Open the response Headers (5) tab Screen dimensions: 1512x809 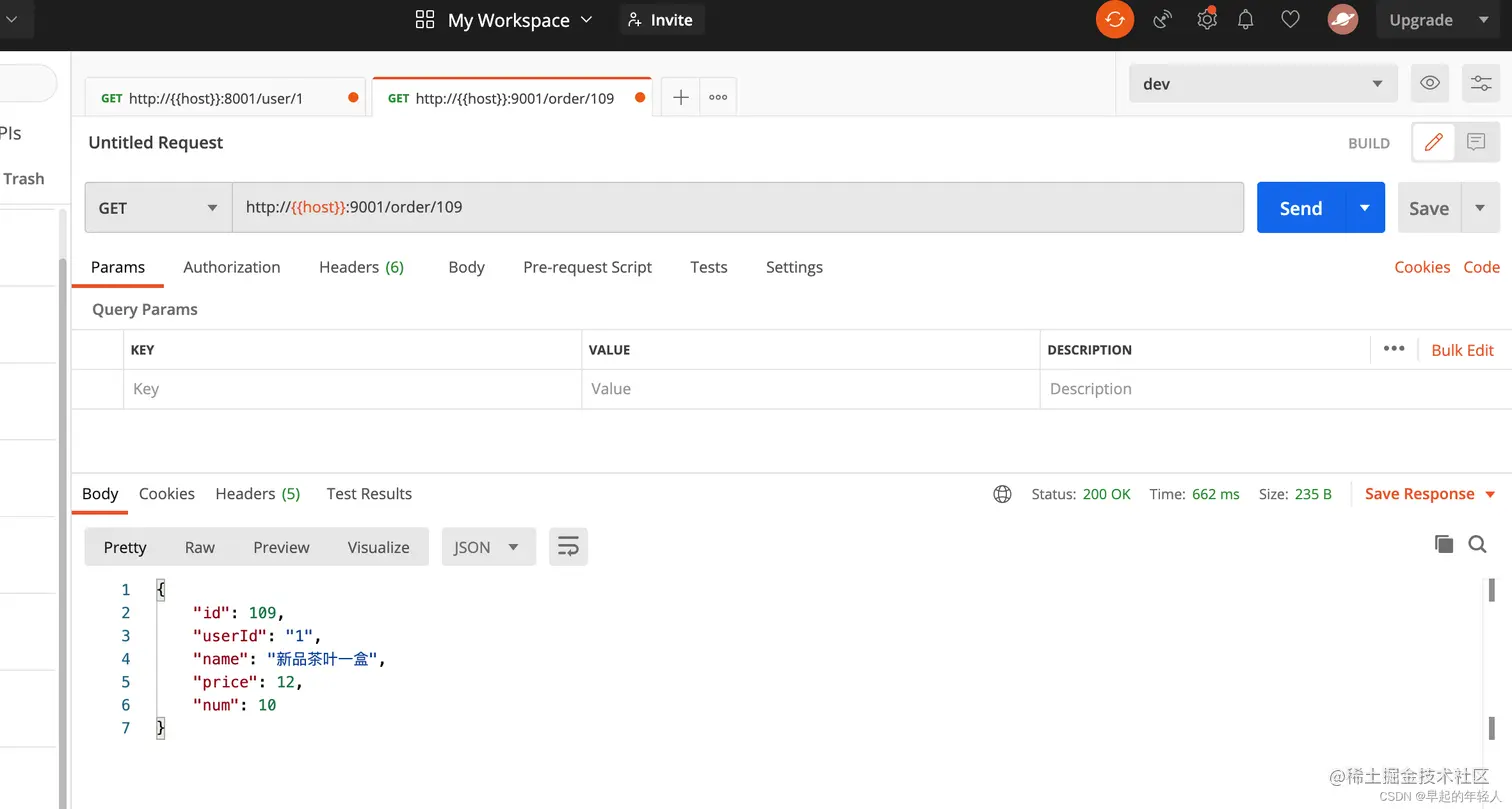(258, 493)
